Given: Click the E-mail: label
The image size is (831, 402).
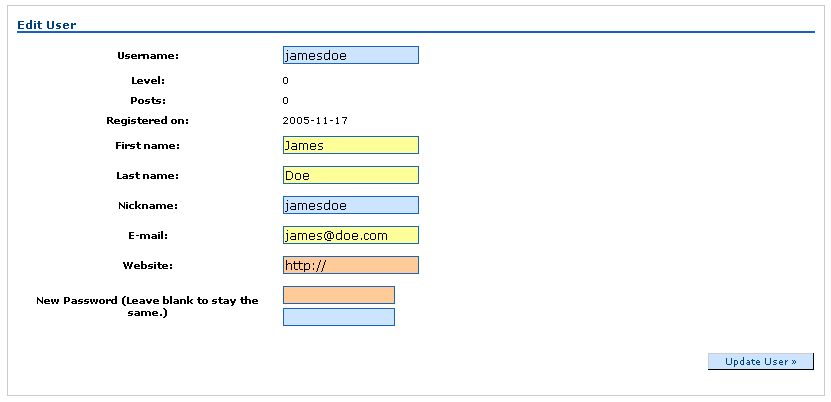Looking at the screenshot, I should [x=148, y=236].
